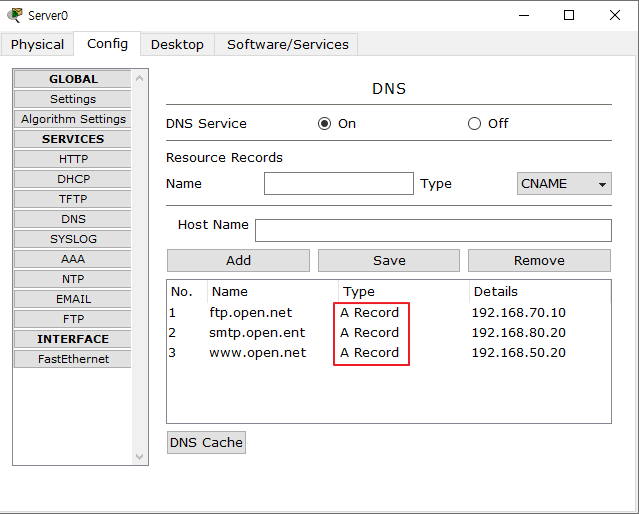The width and height of the screenshot is (639, 514).
Task: Click the INTERFACE section header
Action: click(x=73, y=339)
